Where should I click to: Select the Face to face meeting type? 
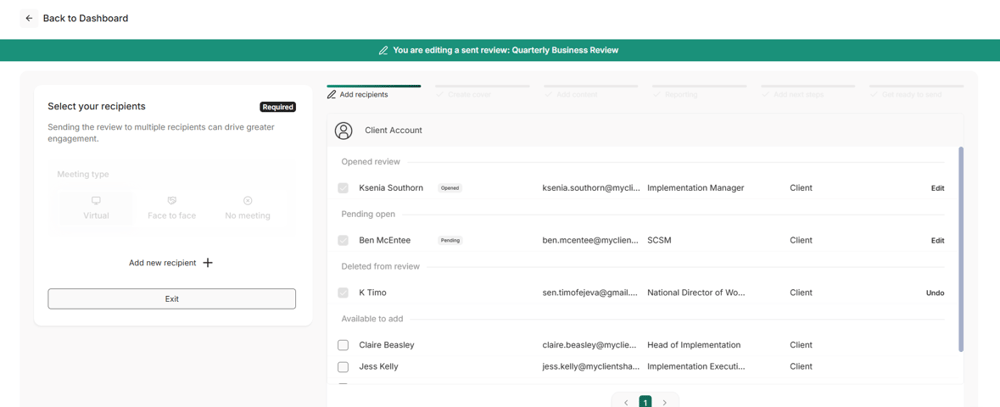(172, 209)
